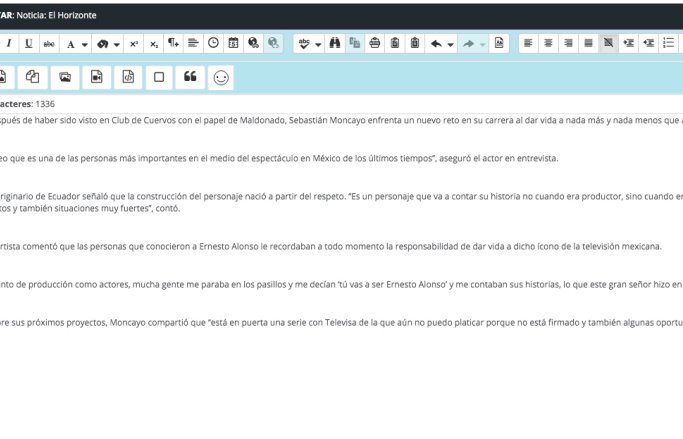Click the no-alignment crossed-lines button
683x439 pixels.
point(608,43)
